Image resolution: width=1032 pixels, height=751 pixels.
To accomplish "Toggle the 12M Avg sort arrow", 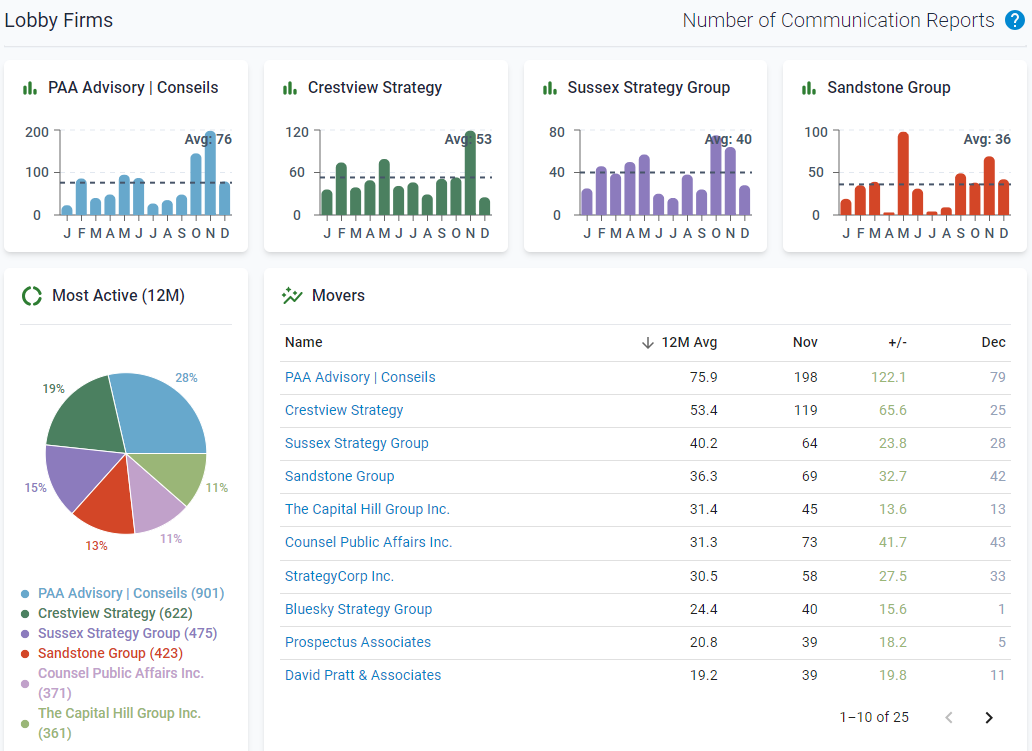I will tap(648, 342).
